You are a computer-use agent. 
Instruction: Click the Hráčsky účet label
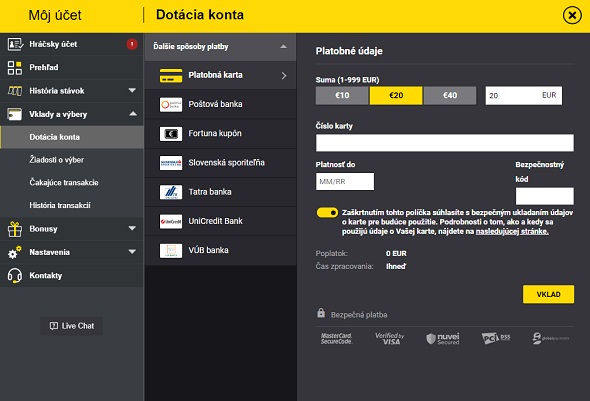click(53, 44)
